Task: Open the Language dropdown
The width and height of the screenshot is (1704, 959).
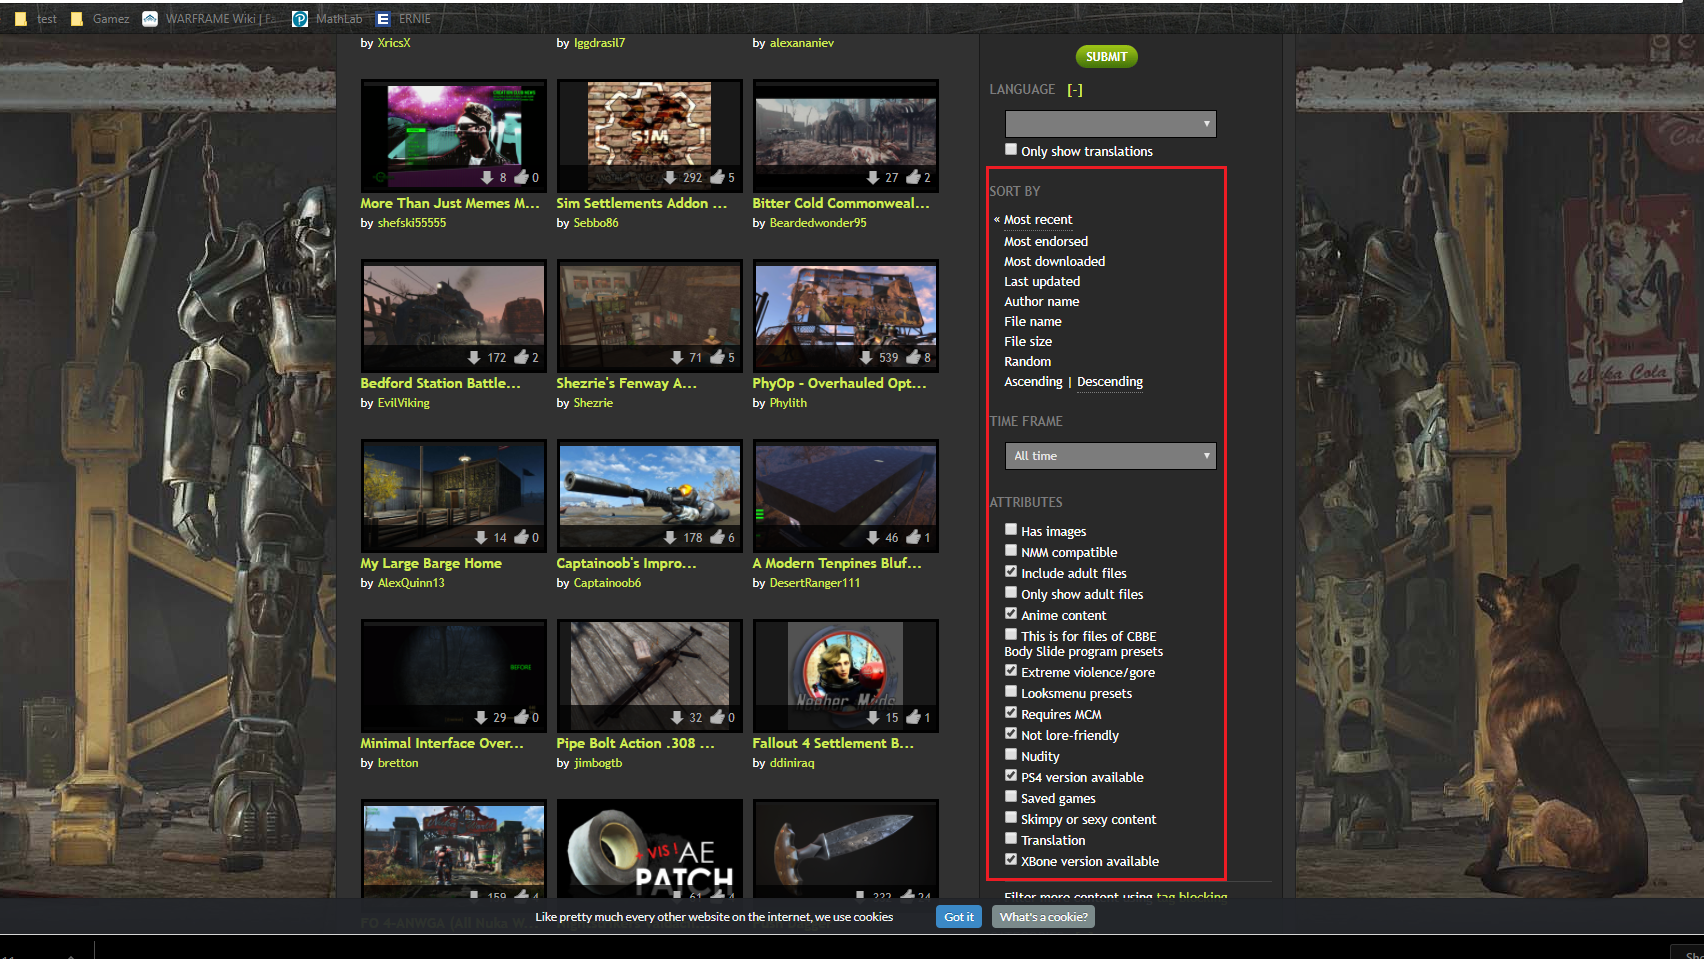Action: [1110, 124]
